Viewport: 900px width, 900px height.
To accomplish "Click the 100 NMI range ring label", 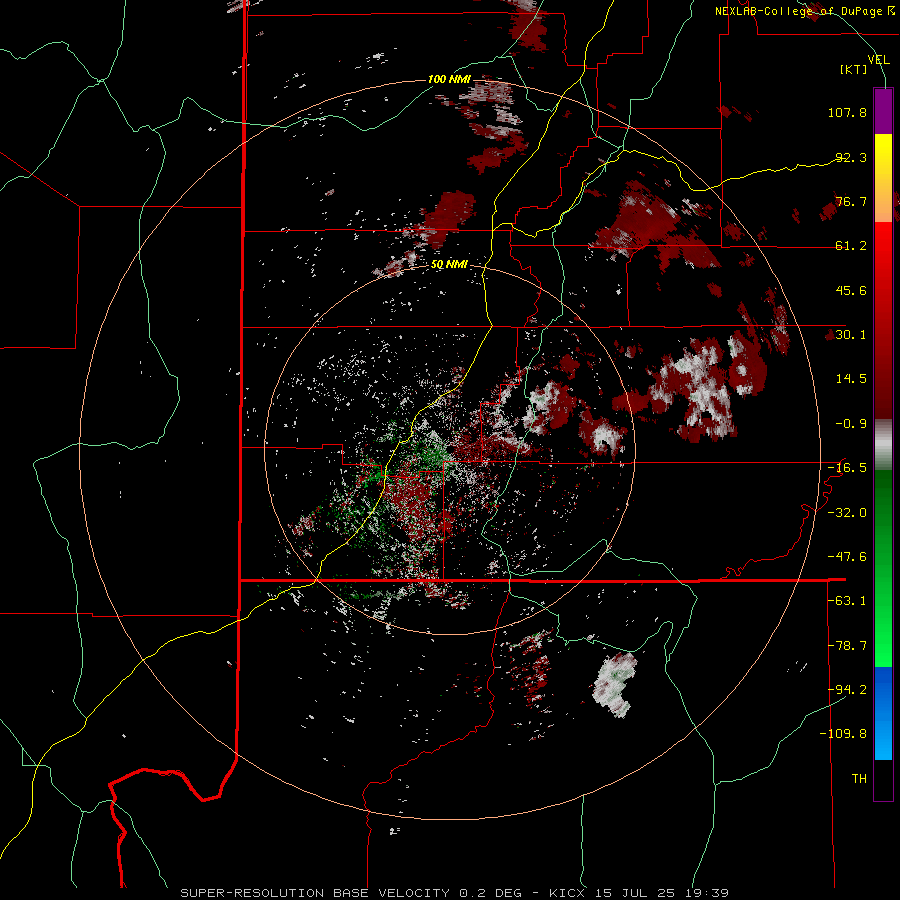I will coord(449,79).
